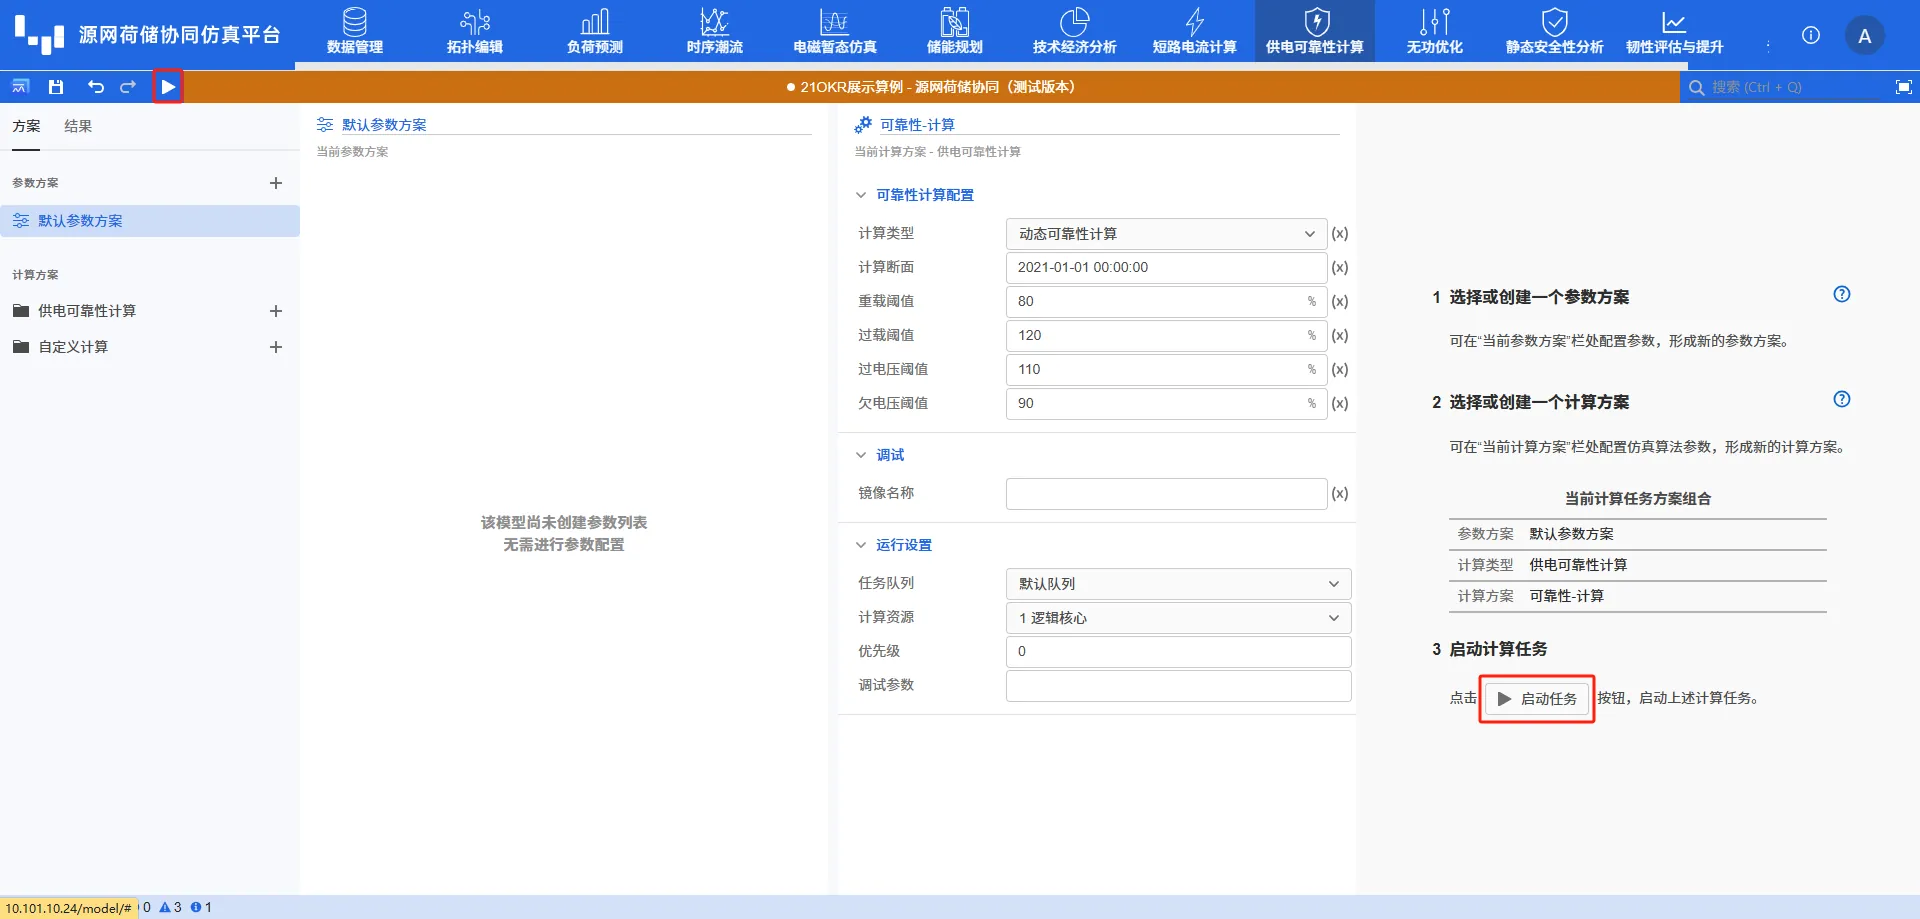Open the 计算类型 dropdown

[1165, 233]
